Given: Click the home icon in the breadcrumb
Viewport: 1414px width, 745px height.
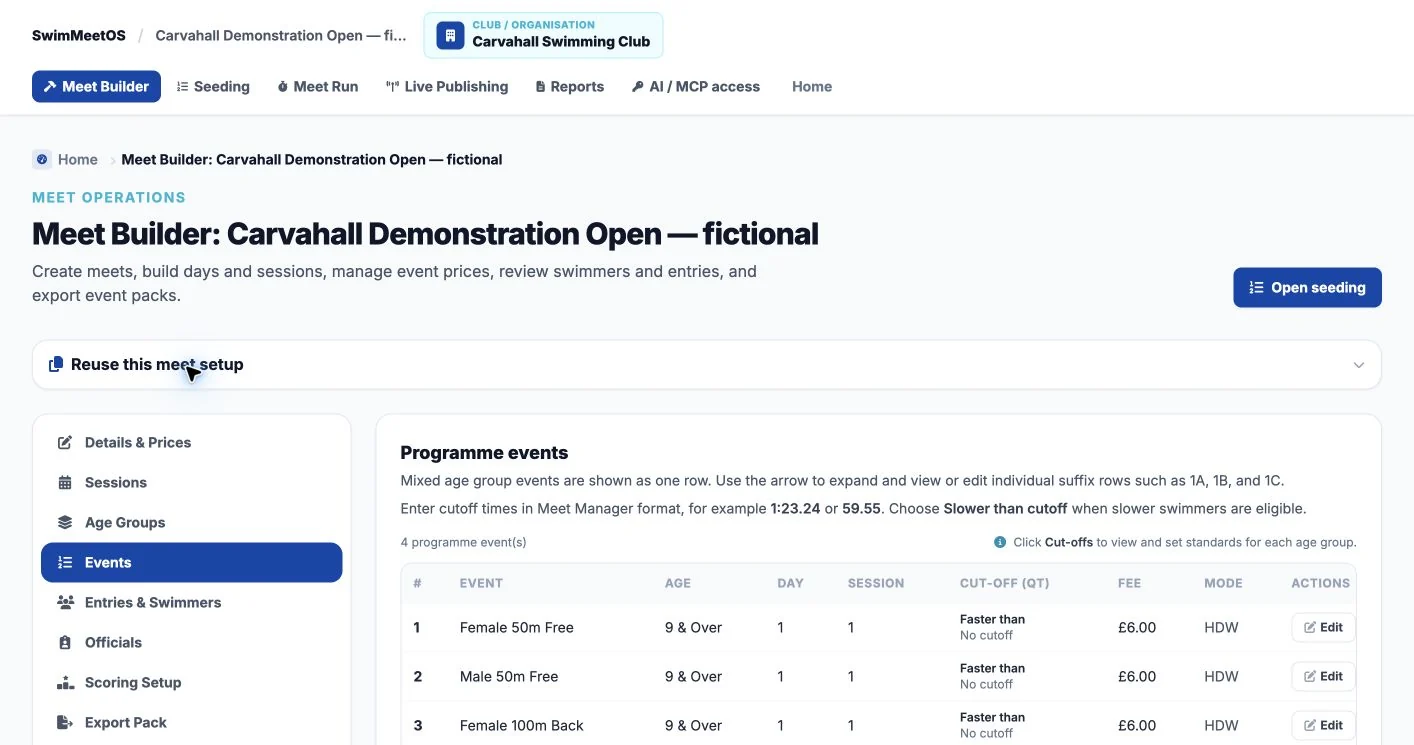Looking at the screenshot, I should tap(42, 159).
